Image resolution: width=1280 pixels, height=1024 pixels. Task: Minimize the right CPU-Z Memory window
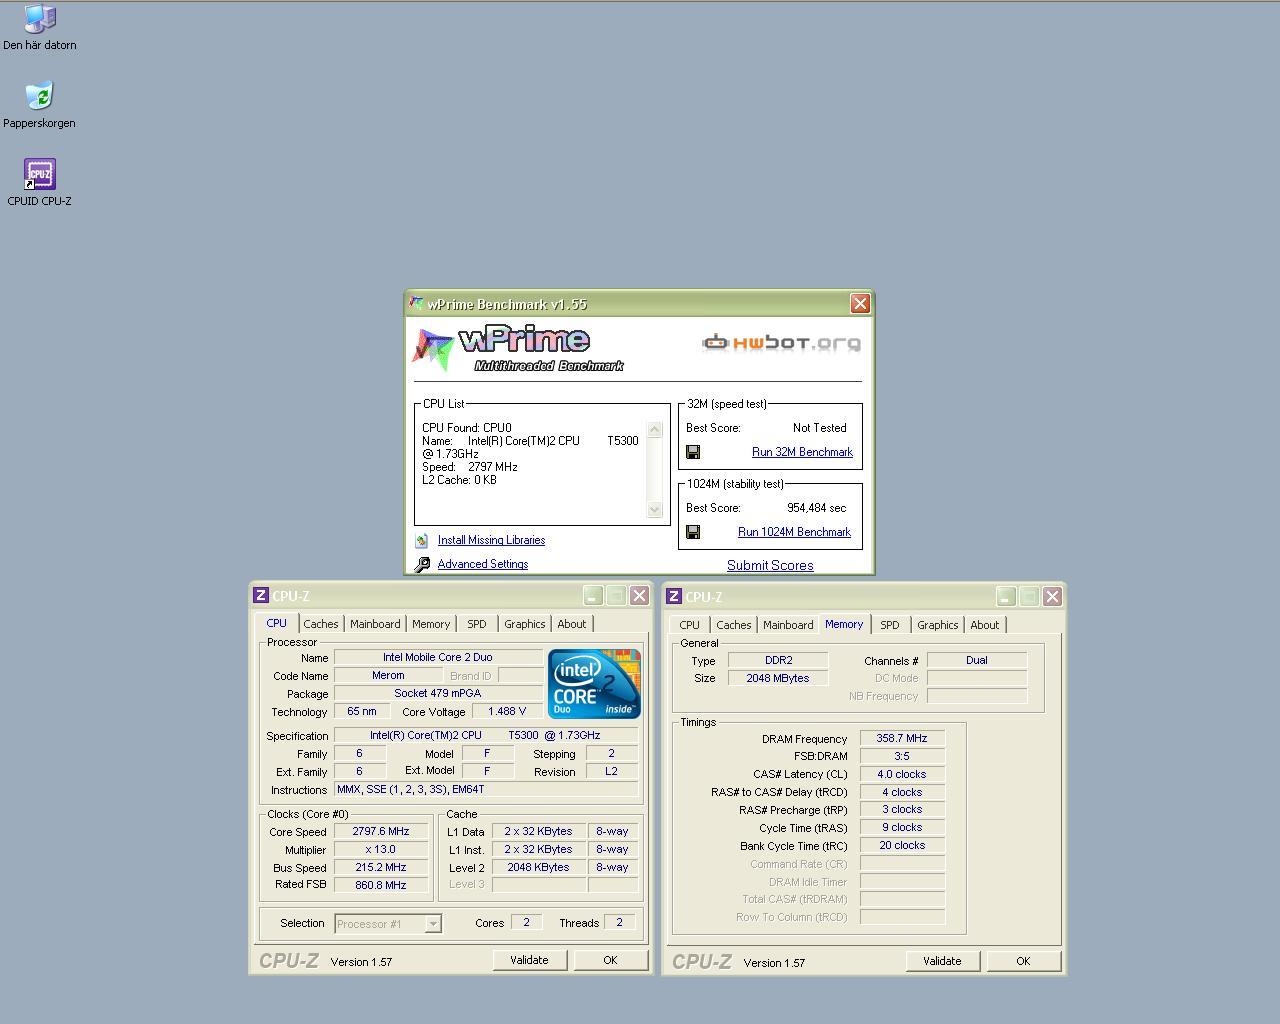[x=1006, y=596]
